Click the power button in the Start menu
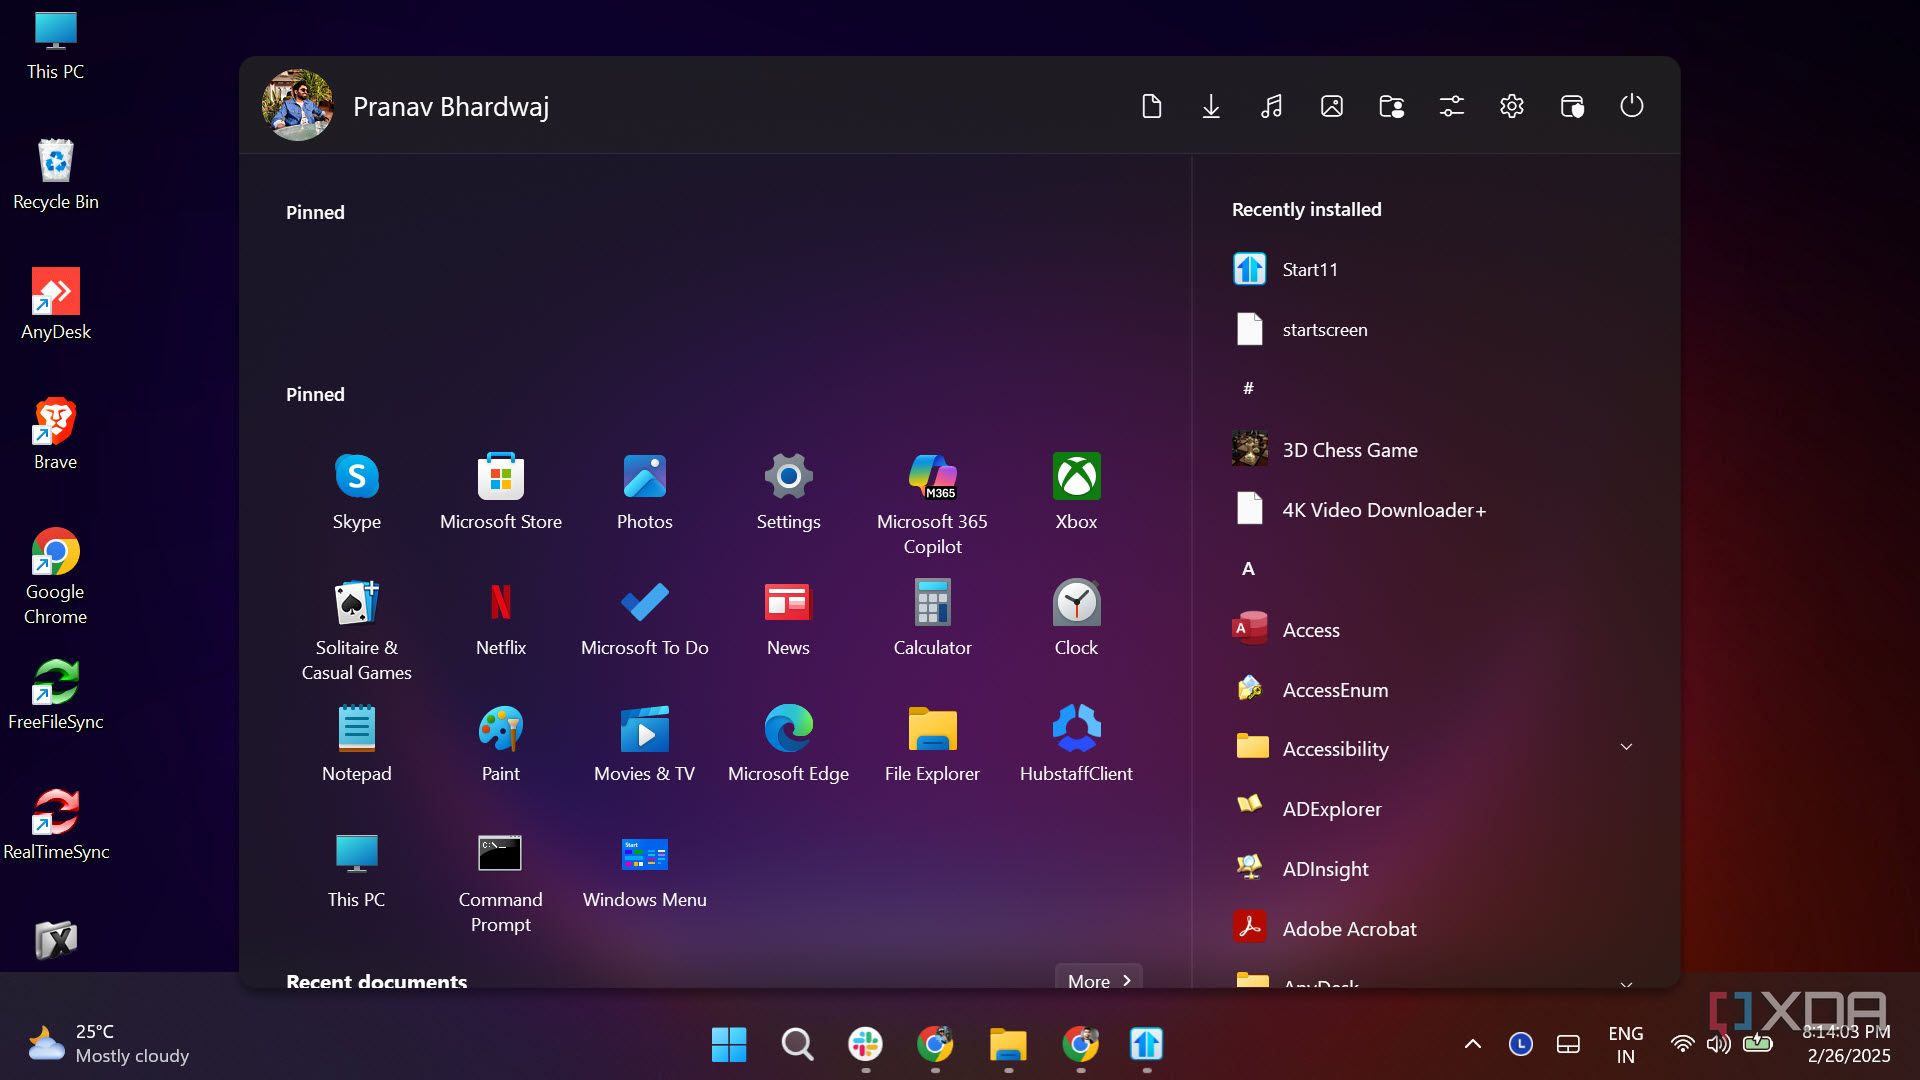Screen dimensions: 1920x1080 (1631, 105)
